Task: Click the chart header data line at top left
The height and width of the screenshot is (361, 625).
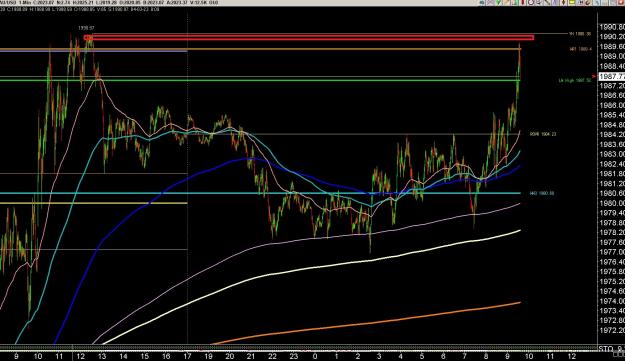Action: click(x=80, y=8)
